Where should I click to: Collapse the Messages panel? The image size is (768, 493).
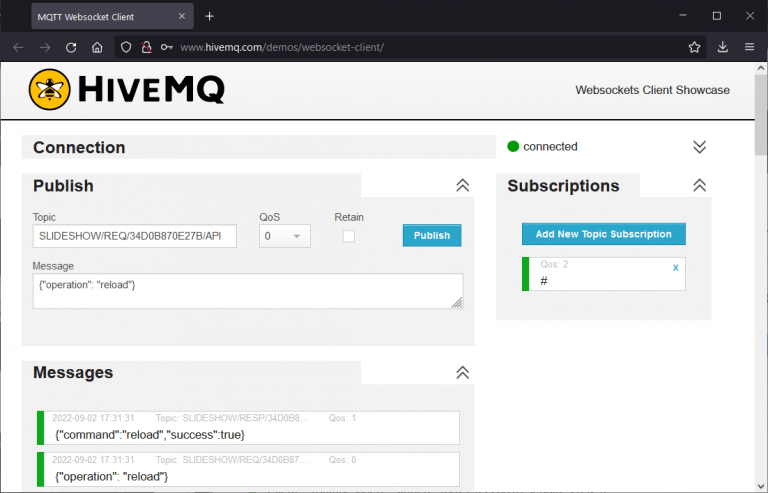click(462, 372)
